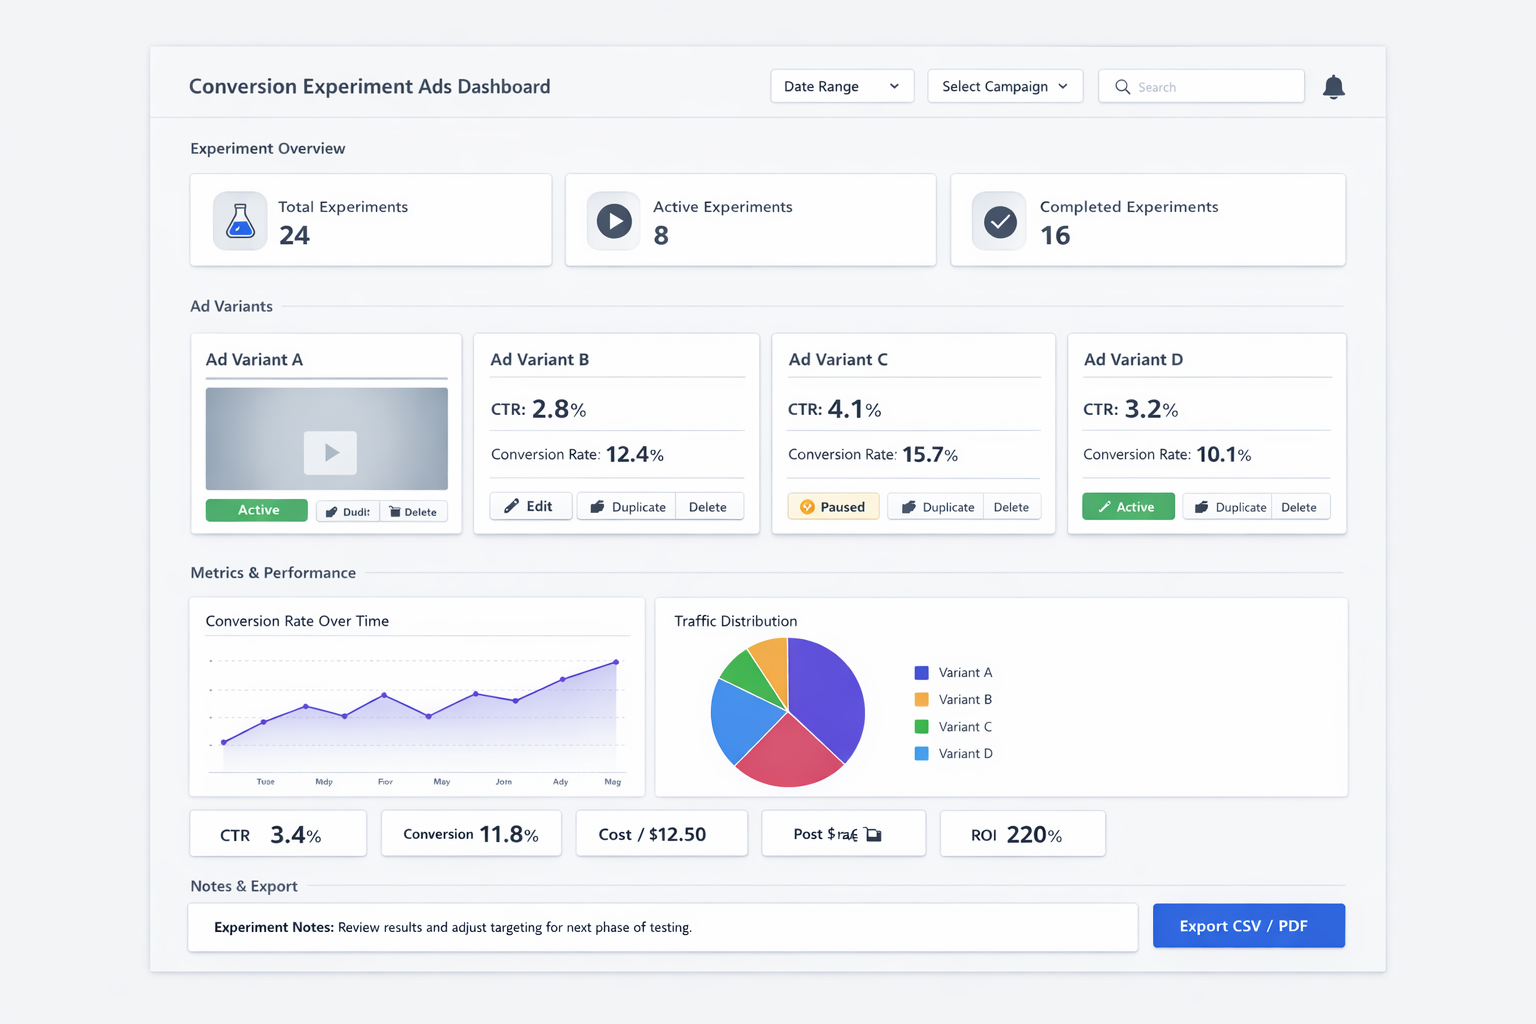Edit Ad Variant B using pencil button
This screenshot has height=1024, width=1536.
(530, 506)
